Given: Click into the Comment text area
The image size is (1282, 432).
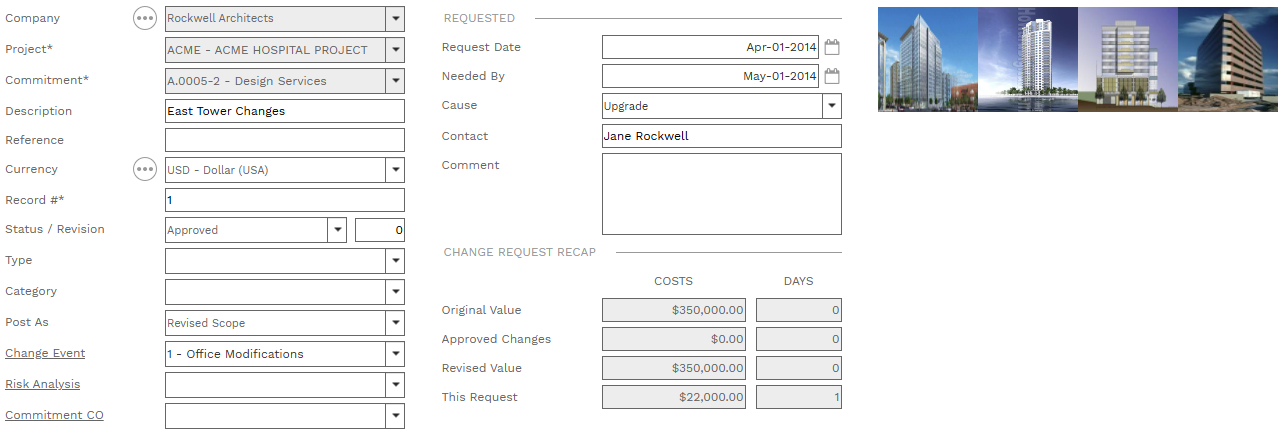Looking at the screenshot, I should [721, 193].
